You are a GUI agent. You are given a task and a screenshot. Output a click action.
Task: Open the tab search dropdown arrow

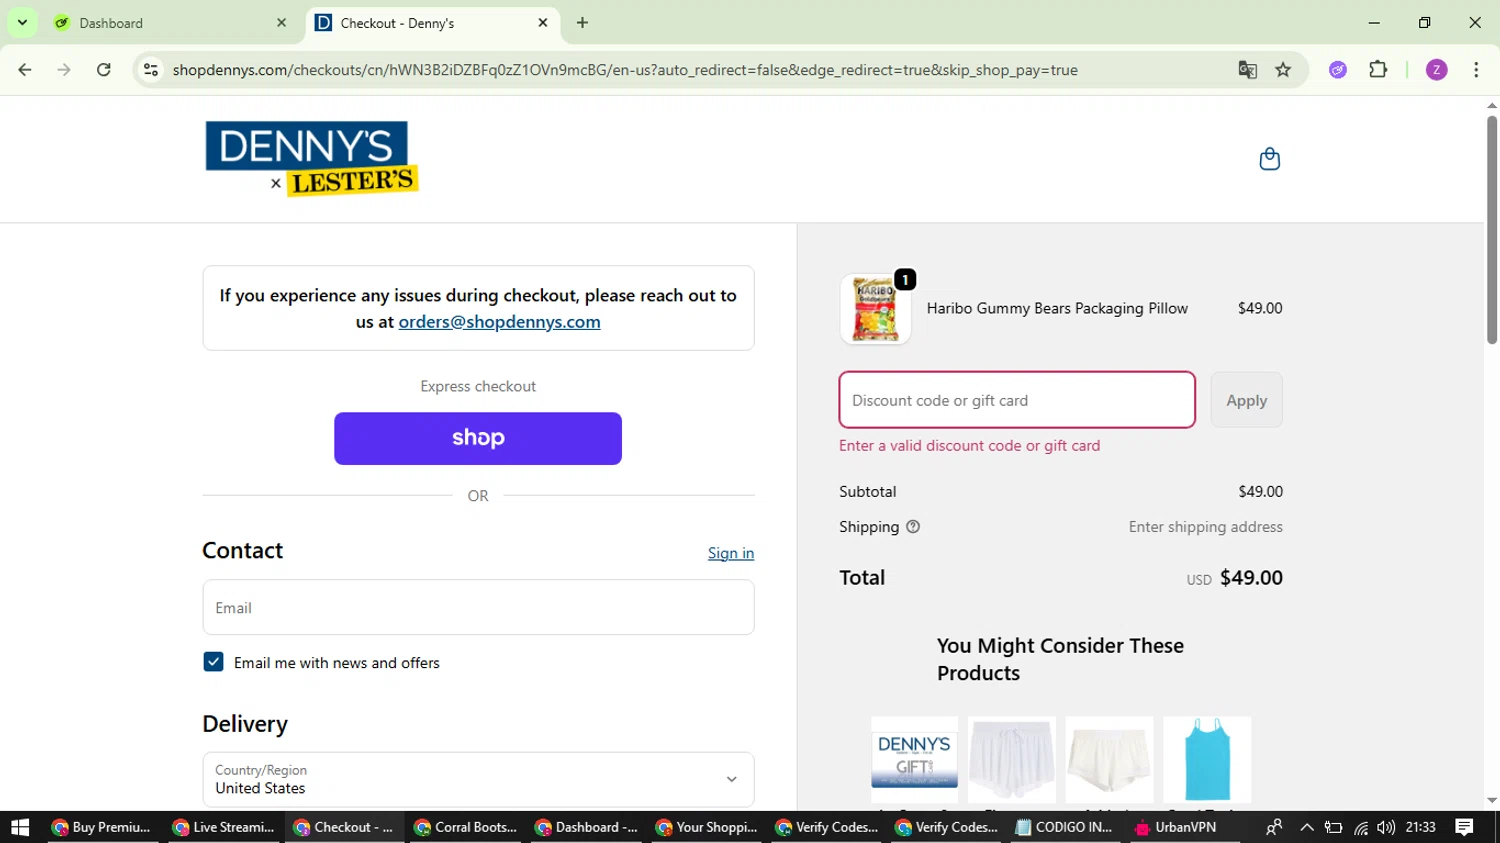pos(22,22)
